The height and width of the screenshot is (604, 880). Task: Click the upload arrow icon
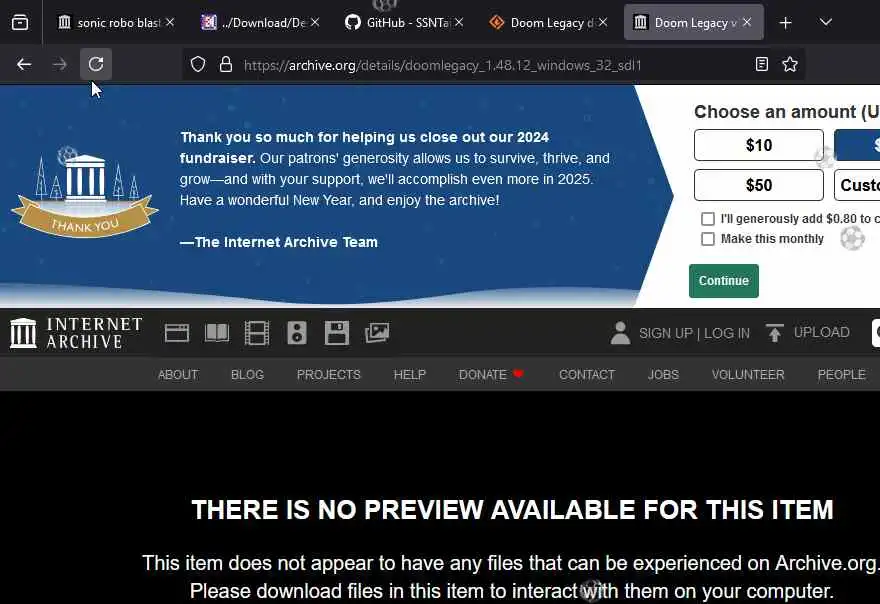pos(774,333)
